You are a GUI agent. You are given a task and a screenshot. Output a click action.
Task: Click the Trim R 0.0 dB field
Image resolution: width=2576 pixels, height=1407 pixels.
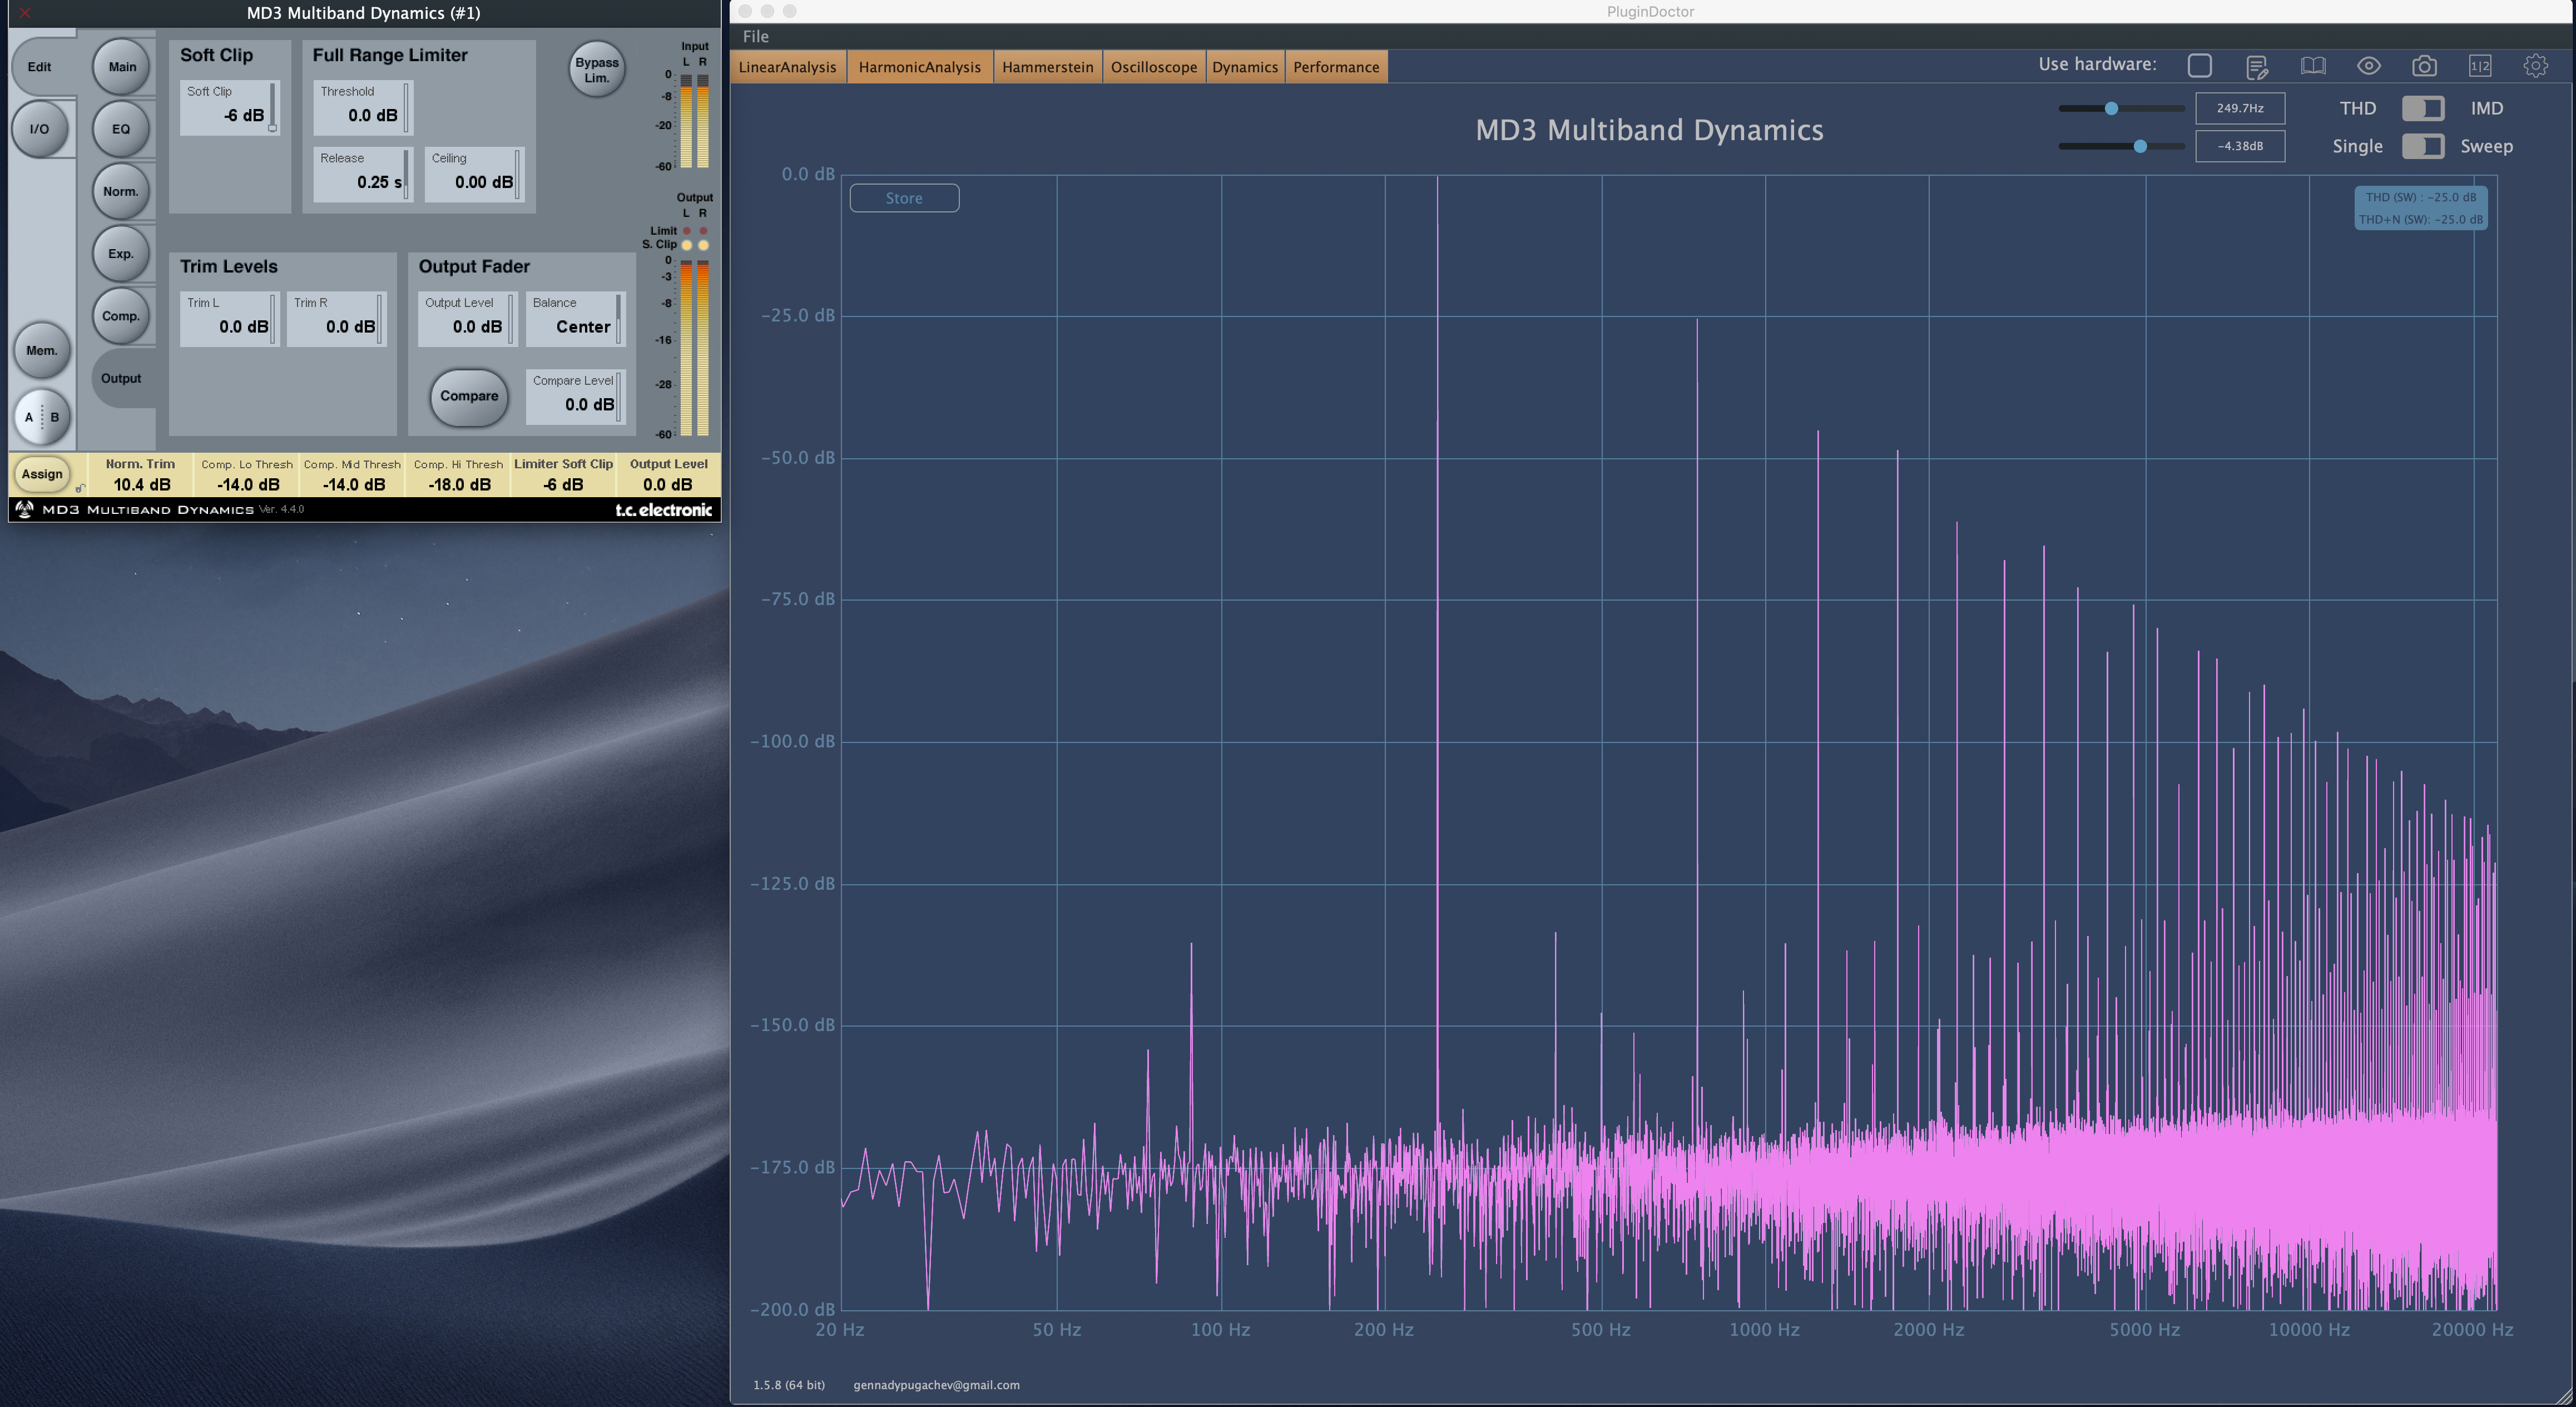pyautogui.click(x=336, y=319)
